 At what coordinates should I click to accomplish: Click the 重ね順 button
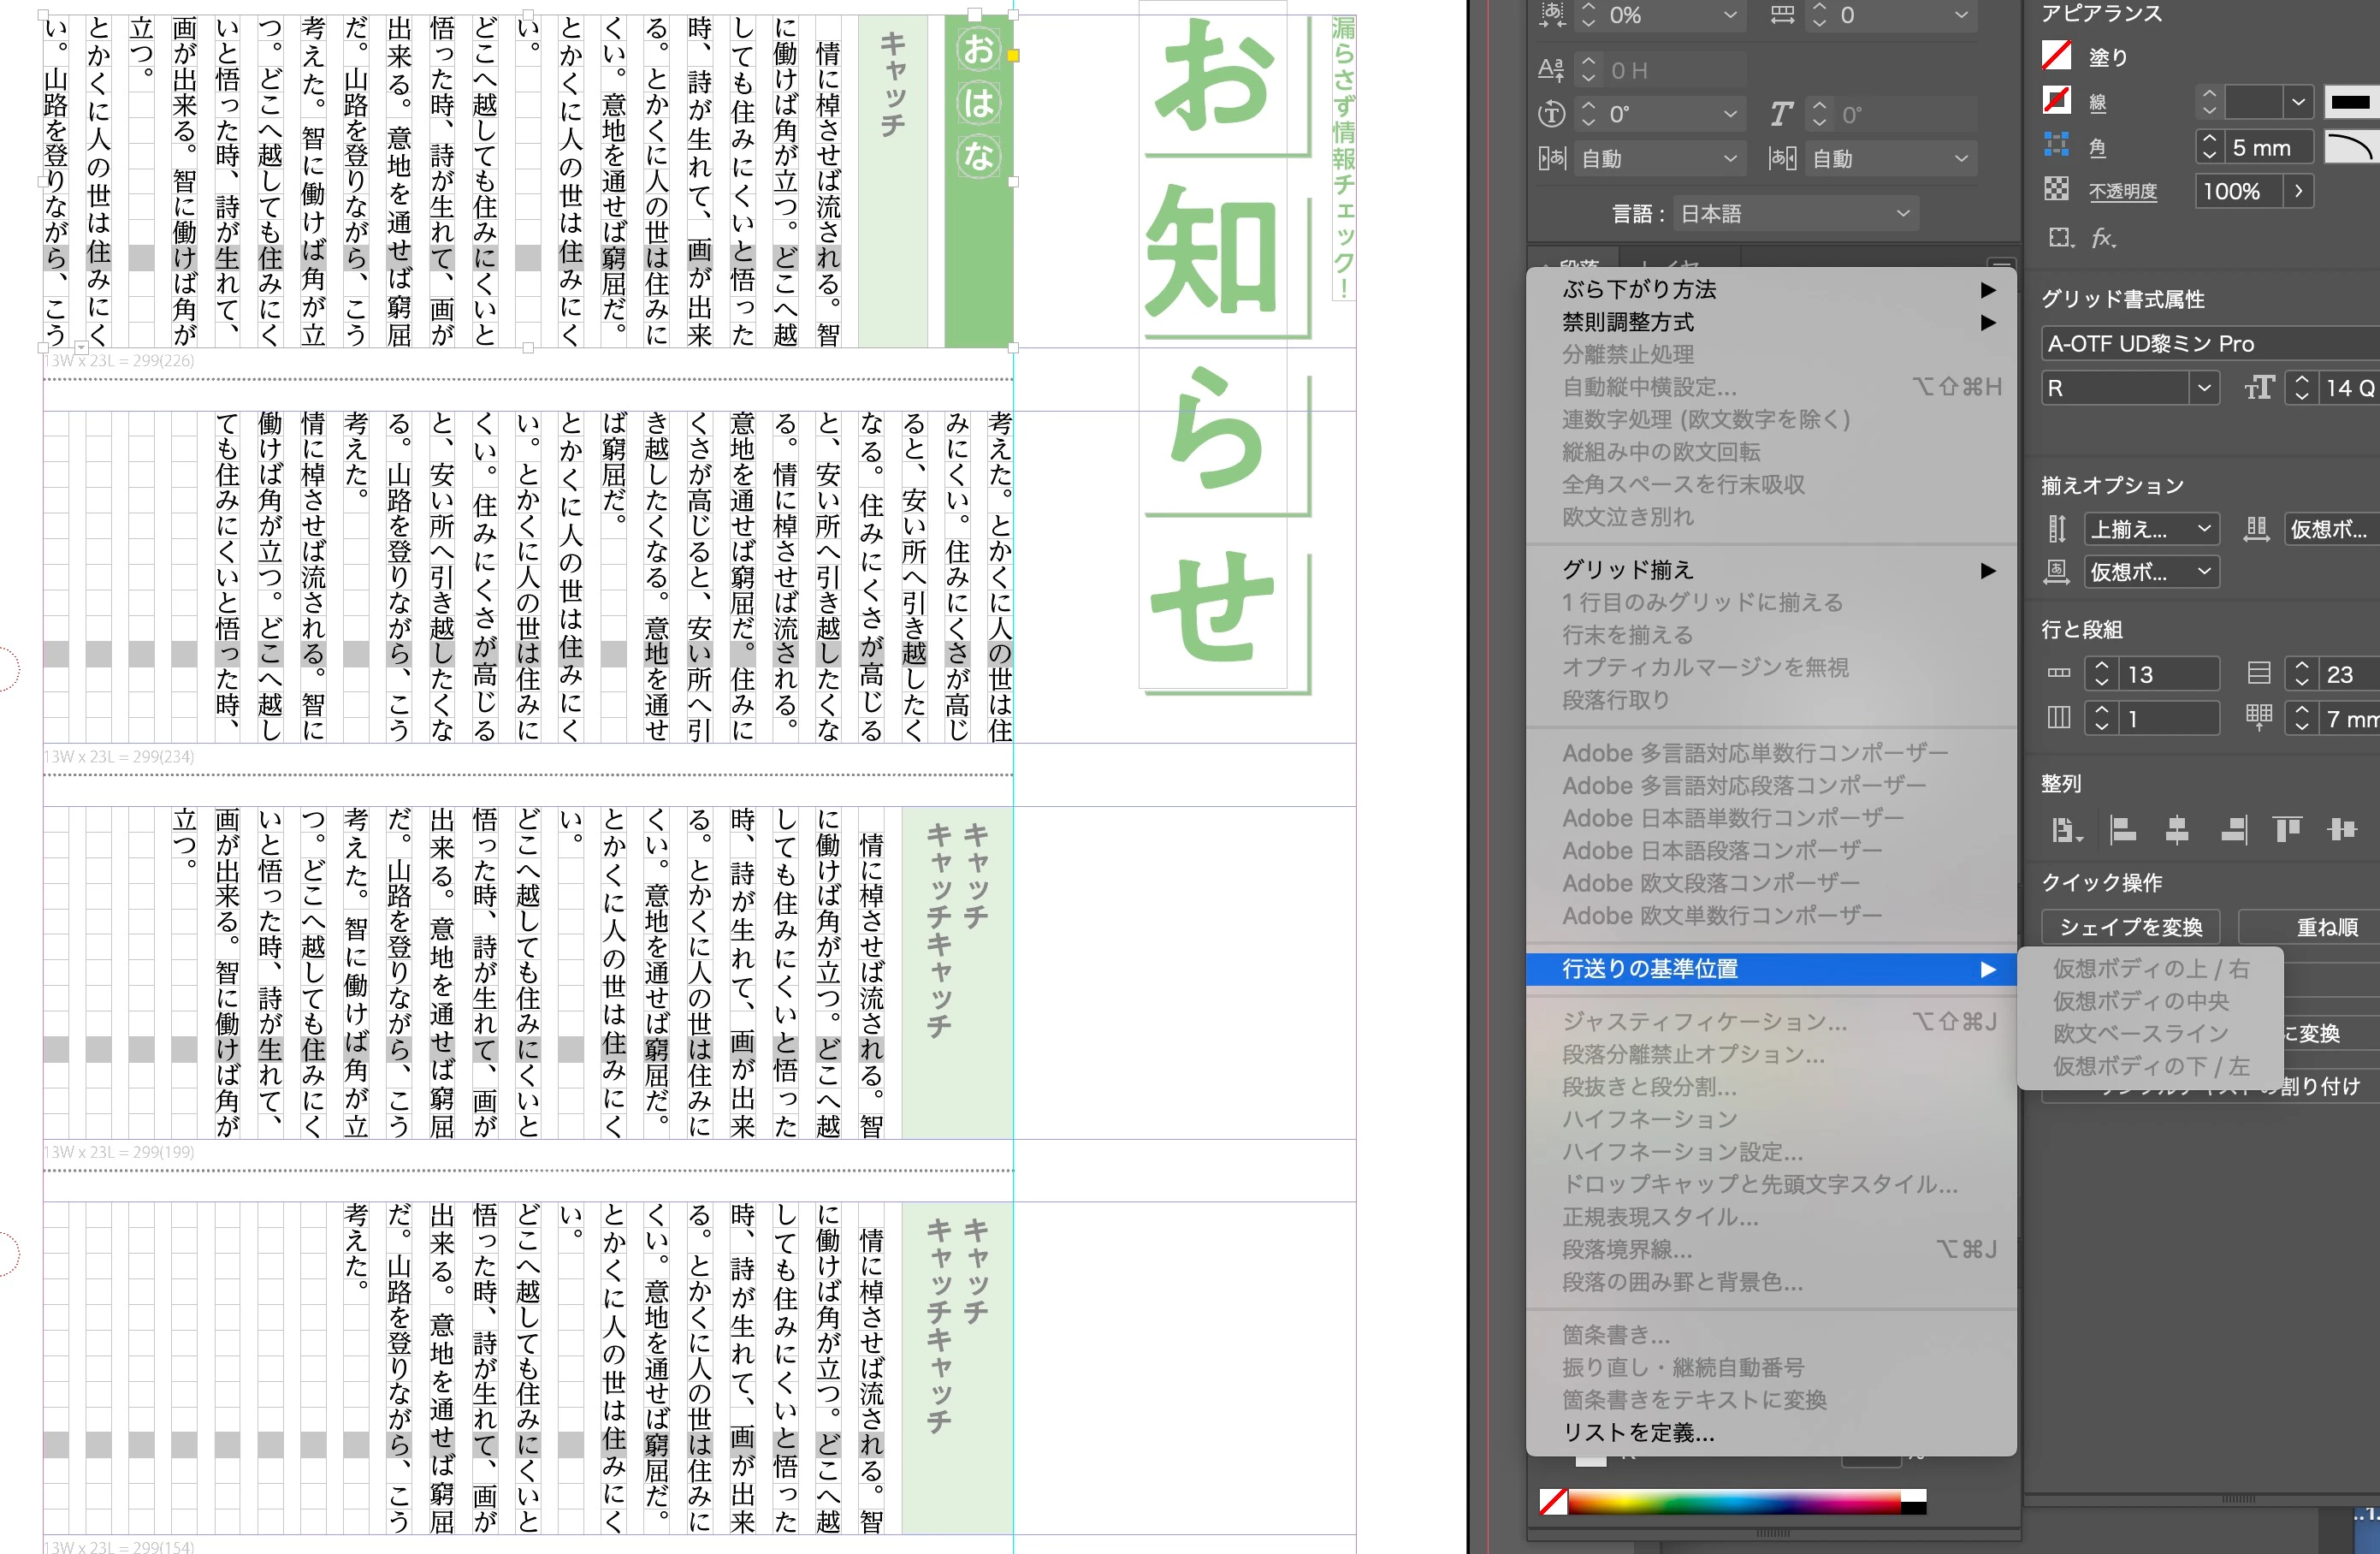click(2326, 927)
